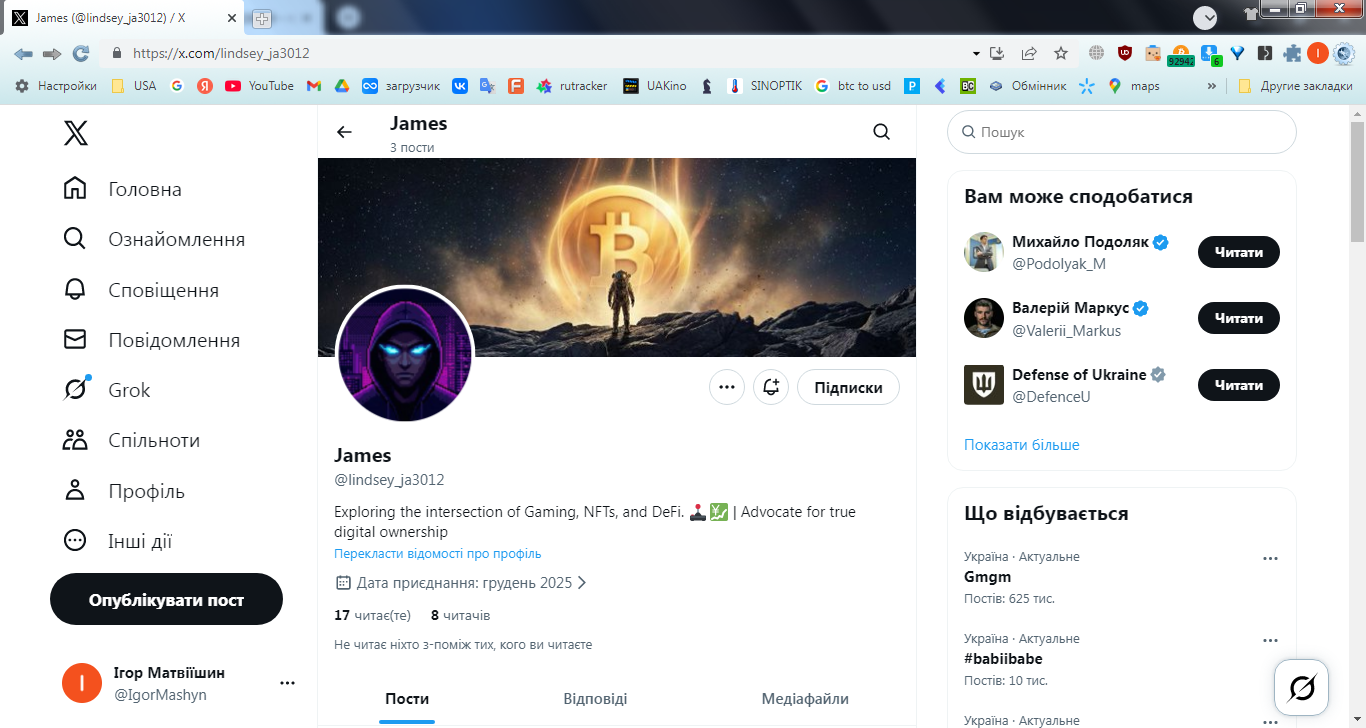Click Перекласти відомості про профіль link
This screenshot has width=1366, height=728.
coord(438,553)
